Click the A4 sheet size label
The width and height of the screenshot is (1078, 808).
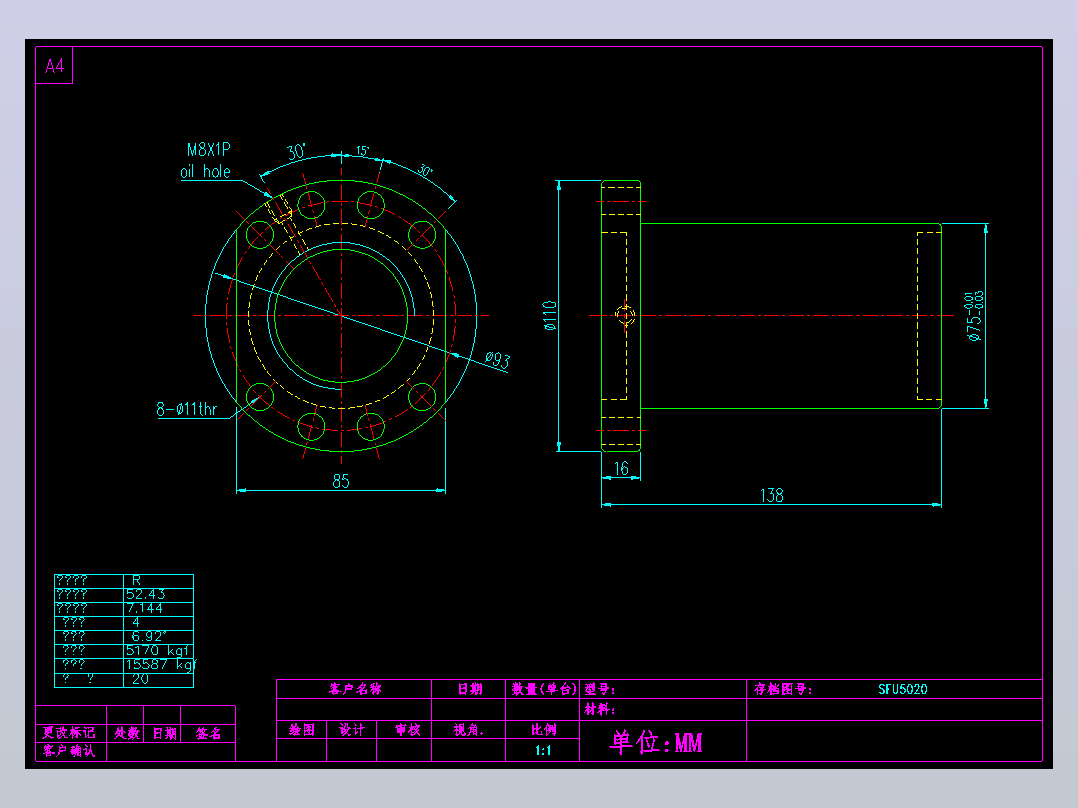point(54,66)
